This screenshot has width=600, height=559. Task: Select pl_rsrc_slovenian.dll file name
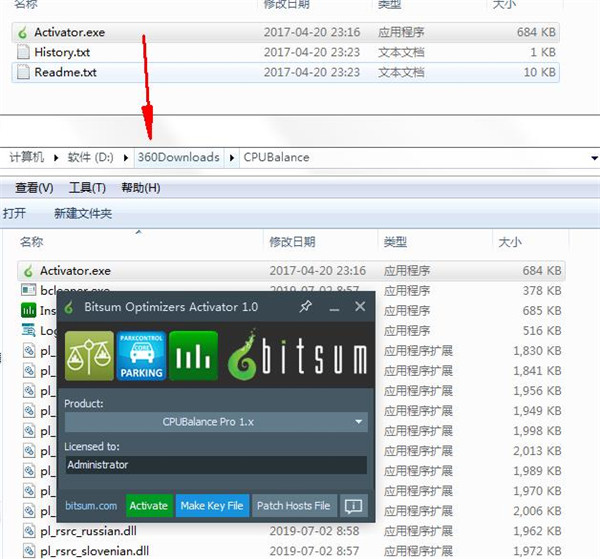95,551
